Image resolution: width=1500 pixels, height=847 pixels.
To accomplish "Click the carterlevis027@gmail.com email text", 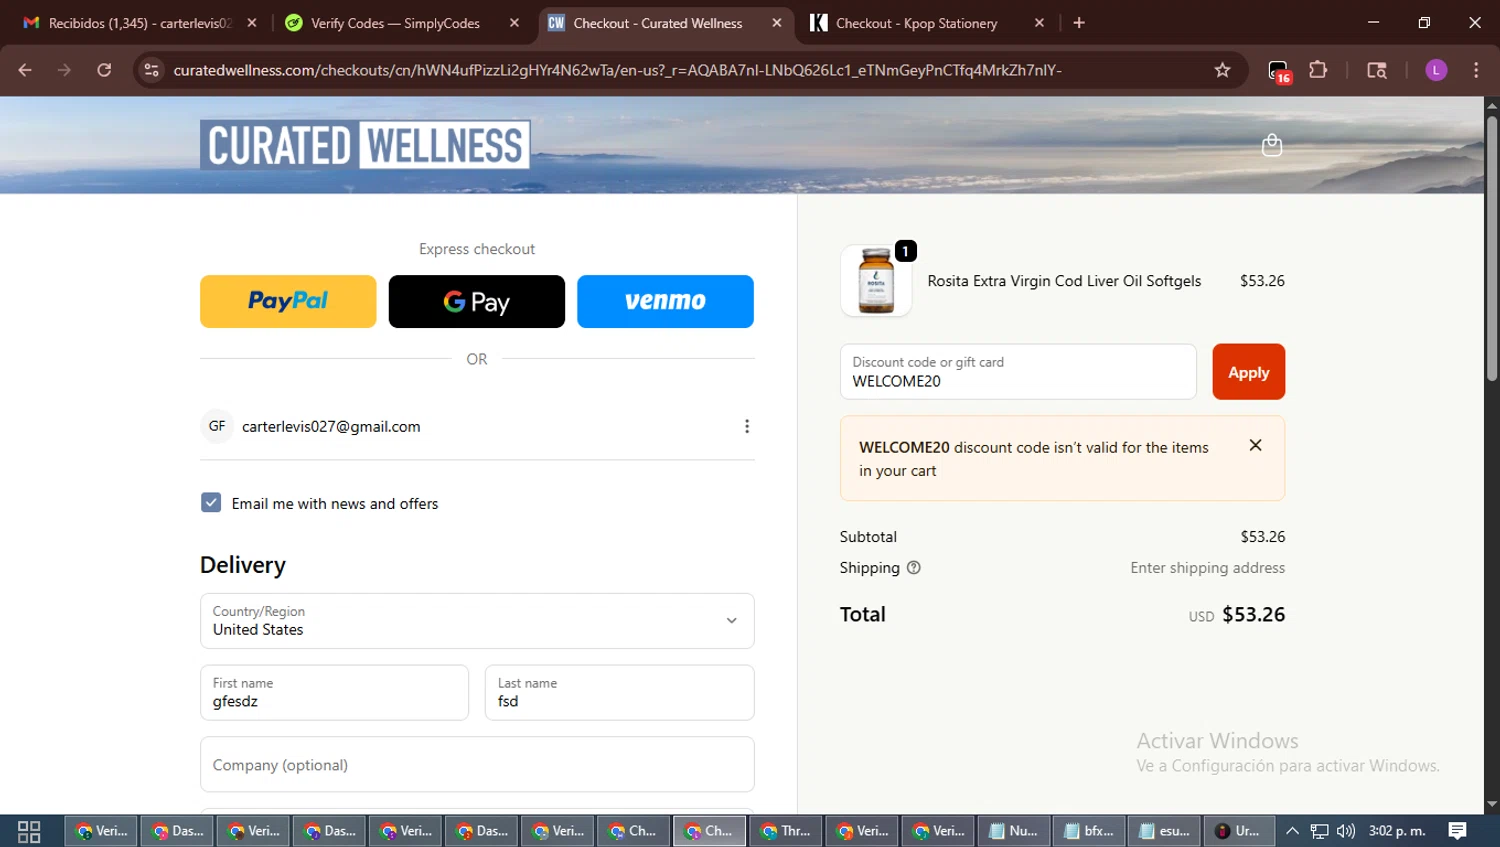I will (331, 426).
